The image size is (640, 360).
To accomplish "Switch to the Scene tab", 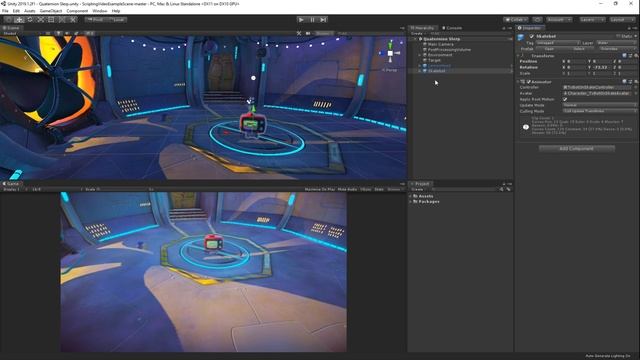I will click(x=11, y=28).
